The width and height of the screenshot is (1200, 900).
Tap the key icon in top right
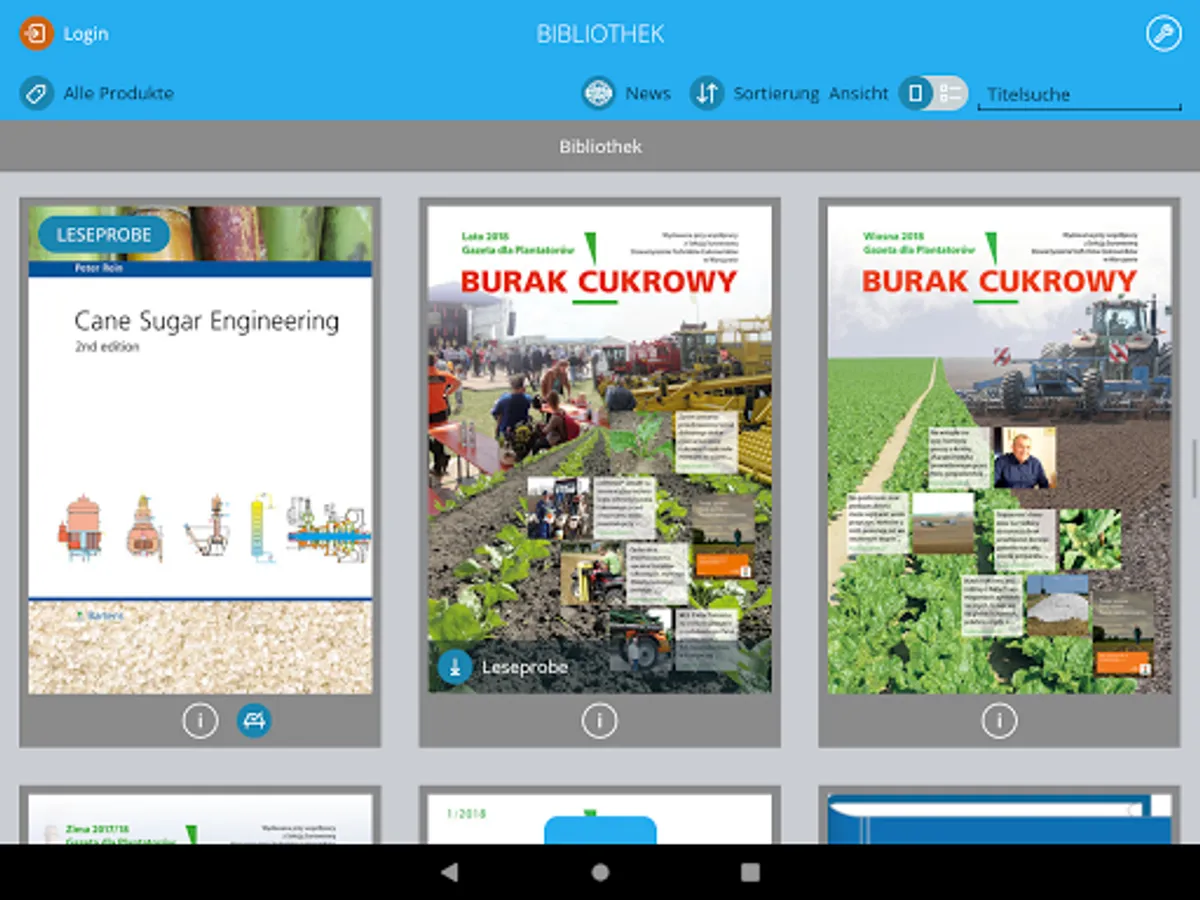click(1164, 34)
